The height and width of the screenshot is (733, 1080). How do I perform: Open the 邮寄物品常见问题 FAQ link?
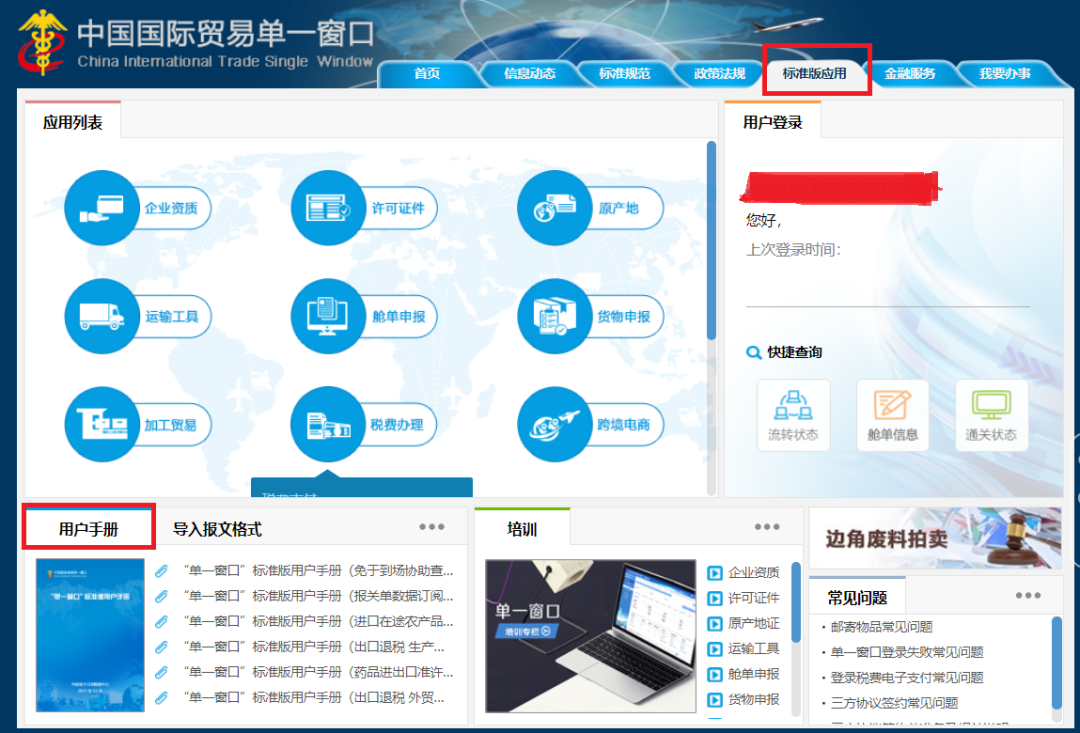(882, 627)
